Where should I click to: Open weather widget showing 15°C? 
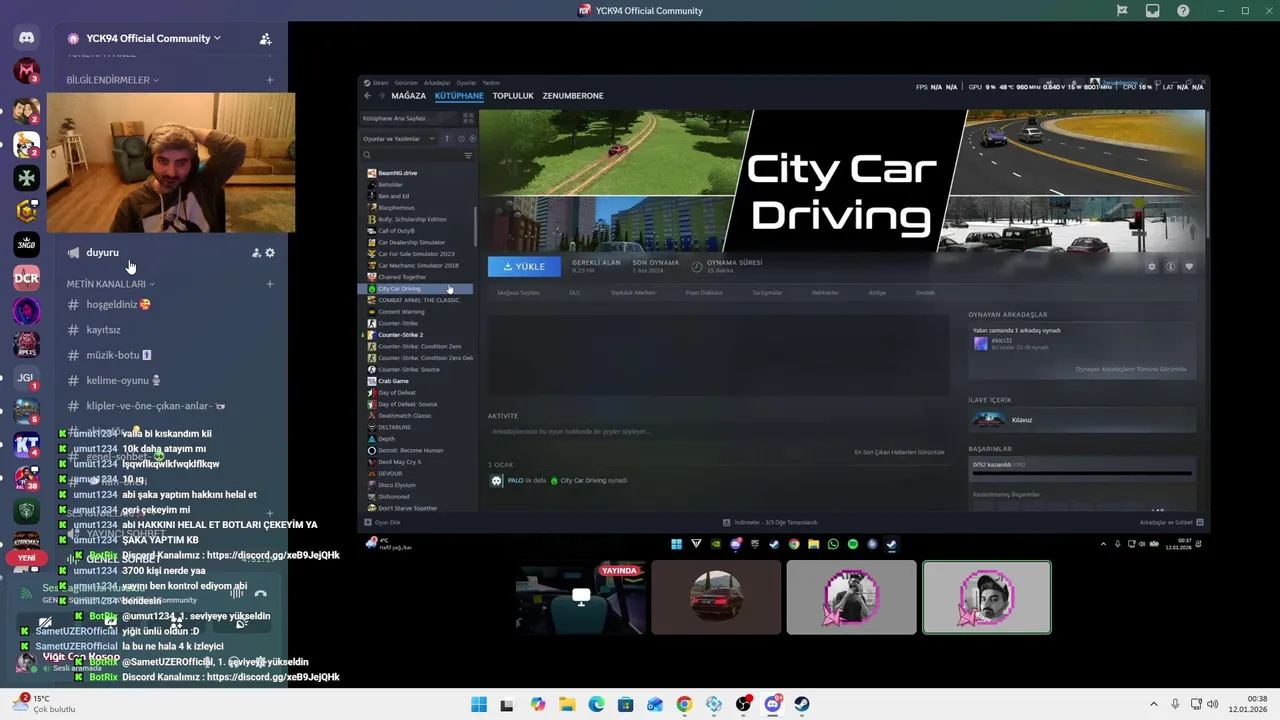coord(45,704)
